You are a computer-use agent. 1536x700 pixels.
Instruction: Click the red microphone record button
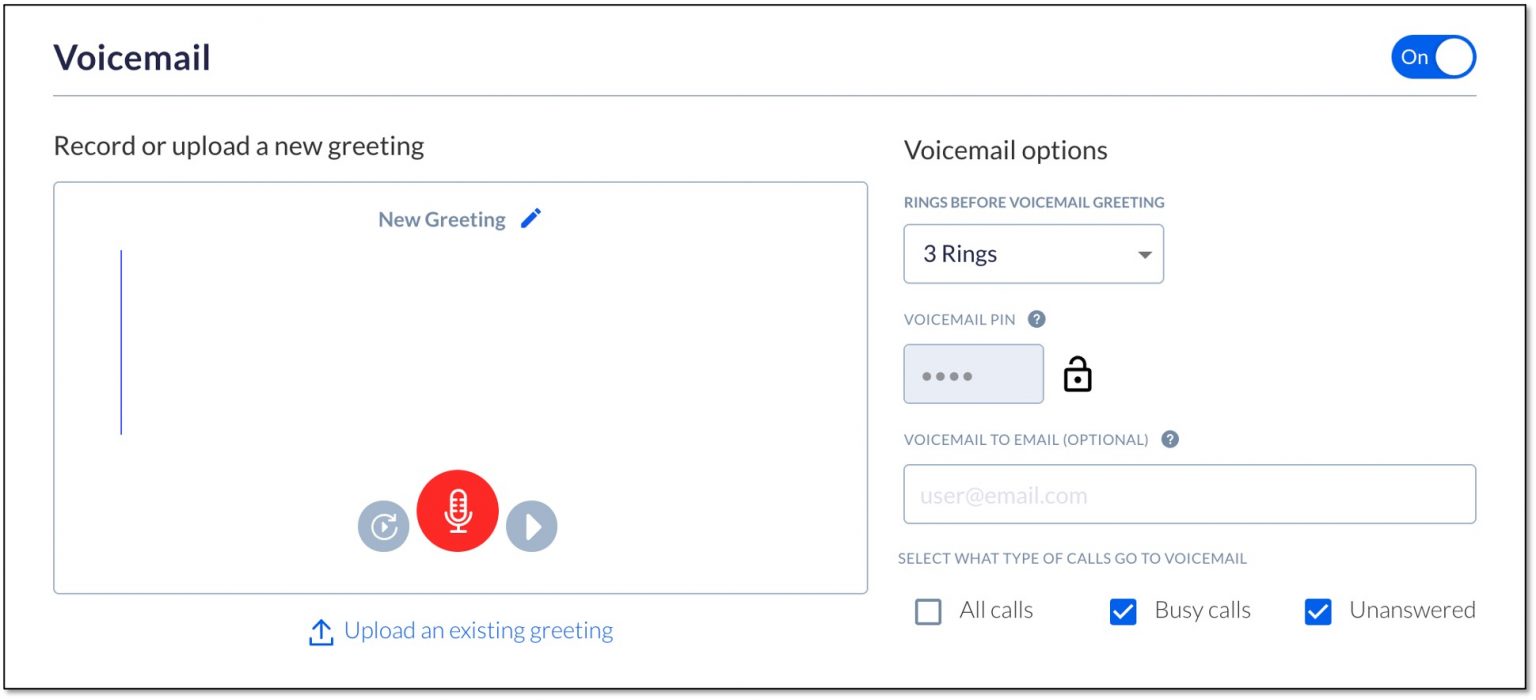pyautogui.click(x=458, y=511)
